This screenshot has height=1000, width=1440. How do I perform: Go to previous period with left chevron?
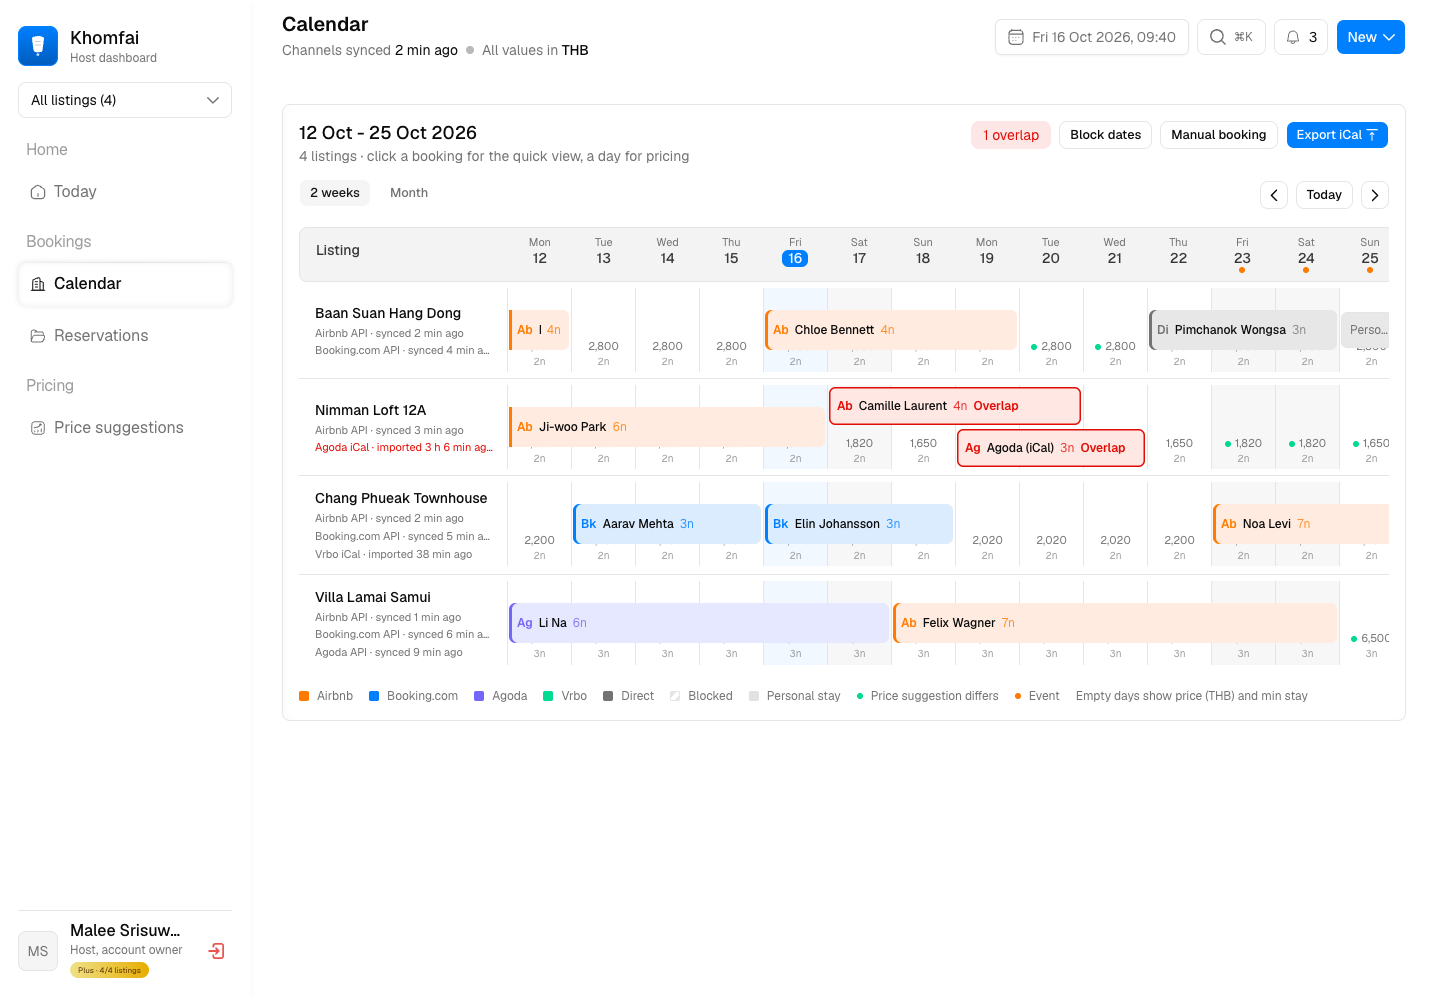point(1274,195)
